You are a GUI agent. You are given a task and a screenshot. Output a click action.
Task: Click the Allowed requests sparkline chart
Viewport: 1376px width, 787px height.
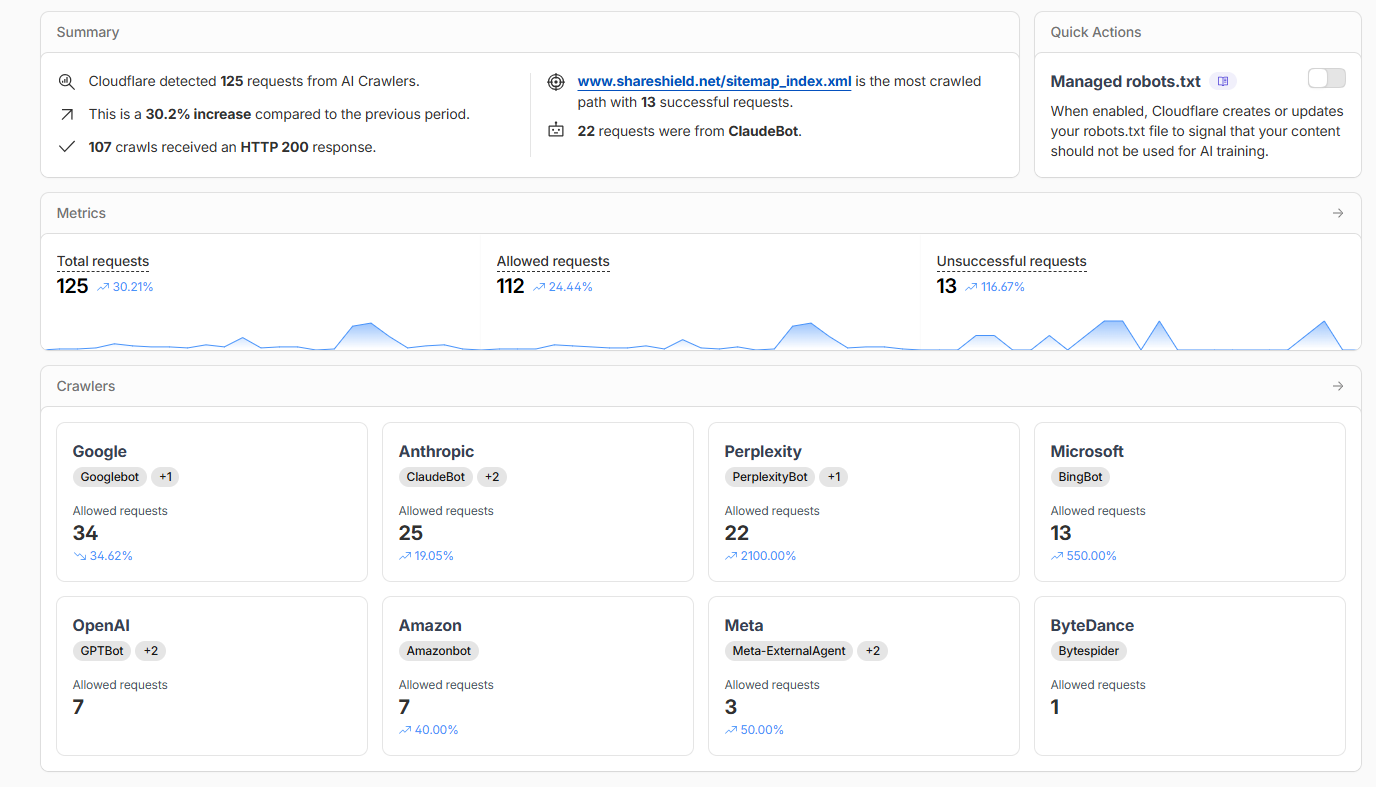[700, 337]
